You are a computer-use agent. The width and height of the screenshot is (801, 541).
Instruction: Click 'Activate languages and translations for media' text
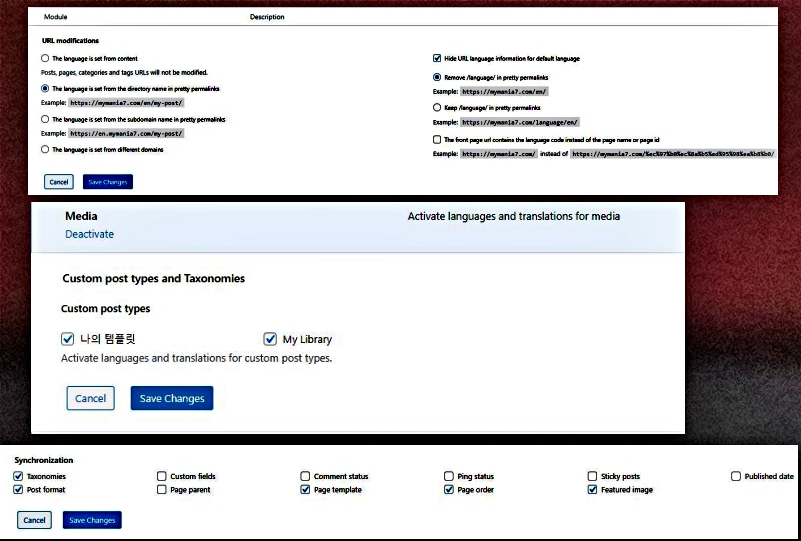click(x=513, y=216)
